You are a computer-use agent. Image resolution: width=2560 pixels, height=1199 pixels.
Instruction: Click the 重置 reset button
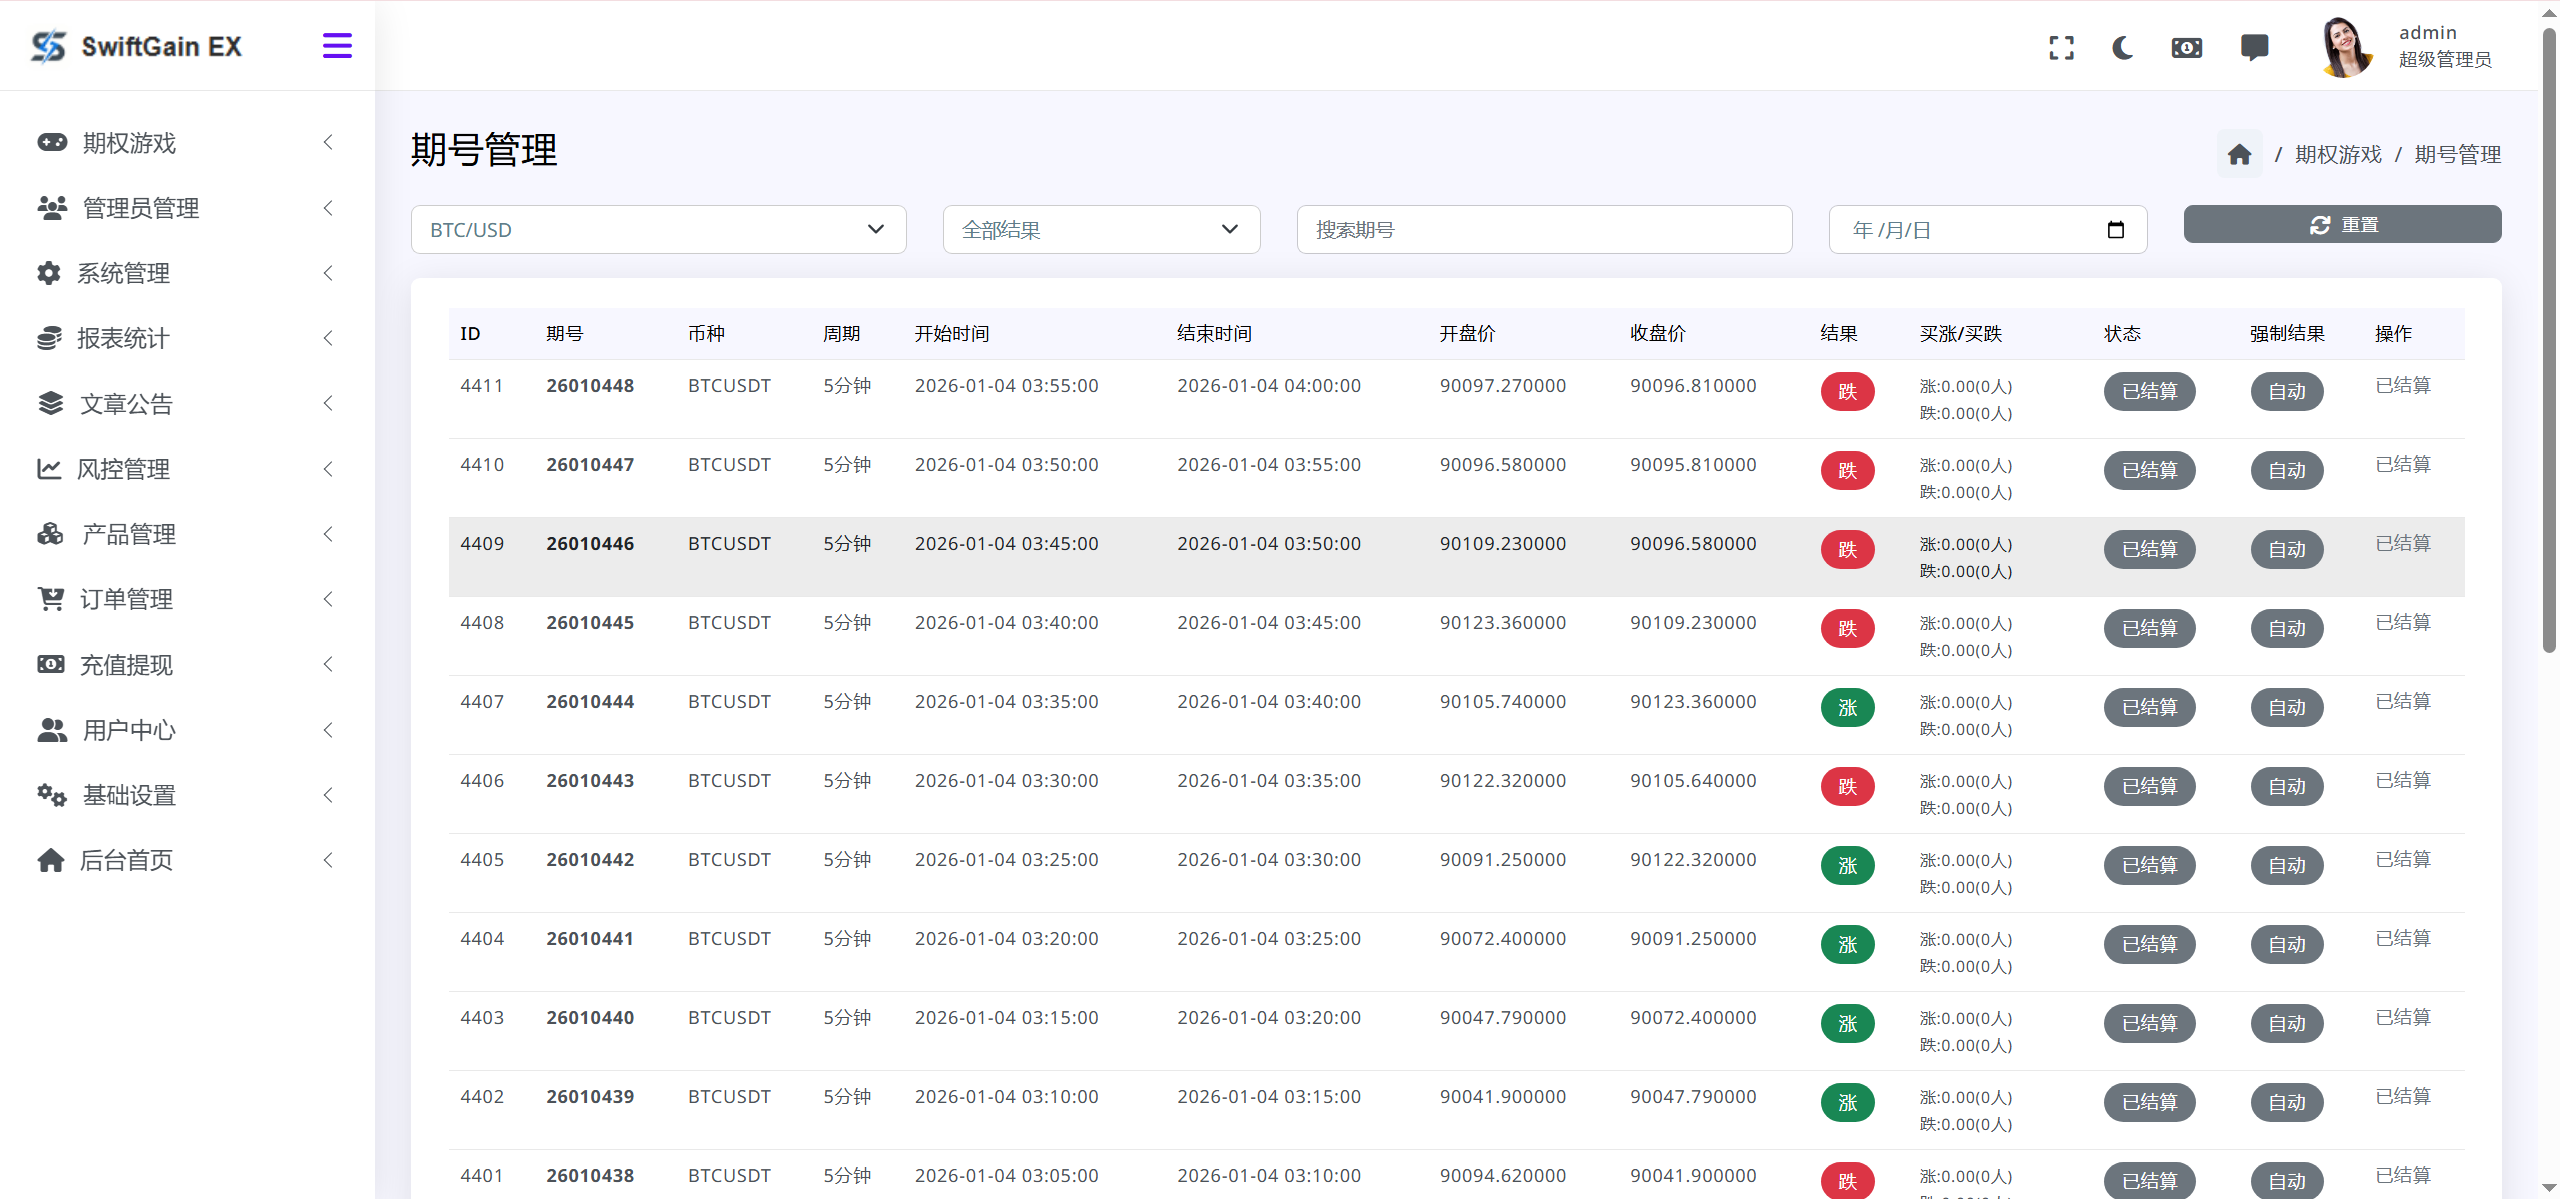click(2342, 224)
